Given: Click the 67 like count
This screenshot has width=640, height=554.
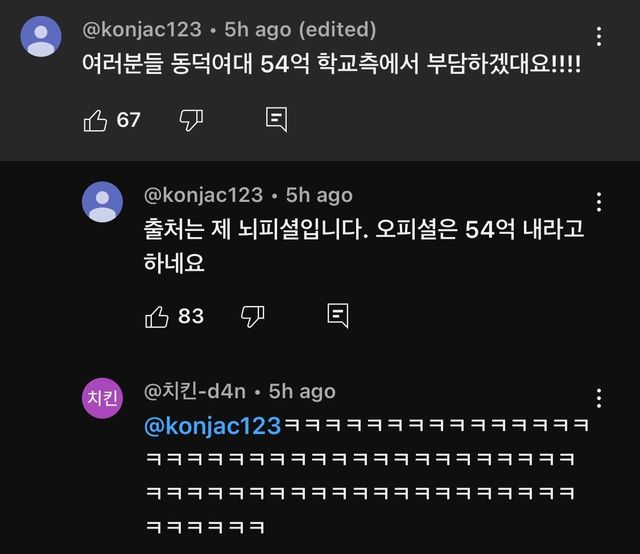Looking at the screenshot, I should (129, 120).
